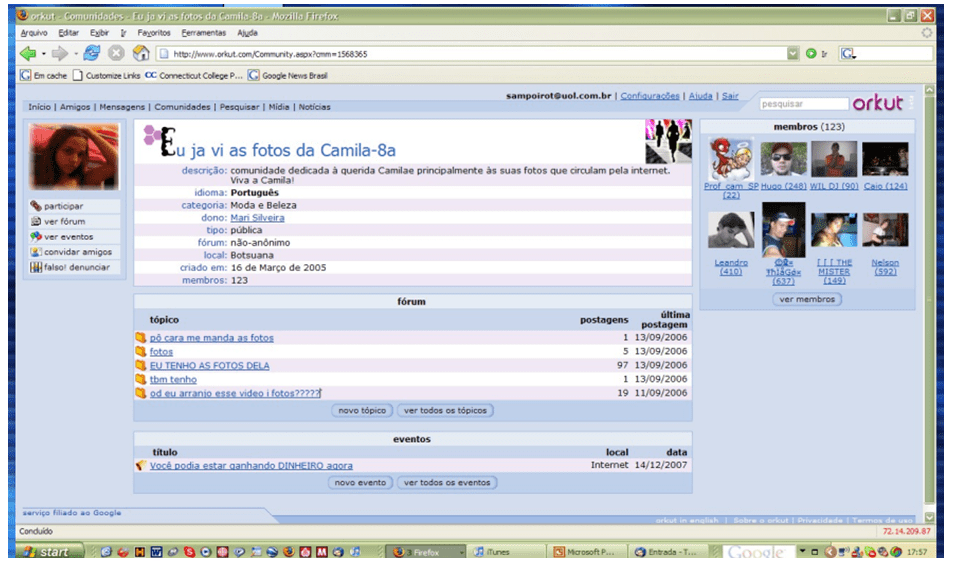Click into the orkut pesquisar search field

pyautogui.click(x=804, y=104)
